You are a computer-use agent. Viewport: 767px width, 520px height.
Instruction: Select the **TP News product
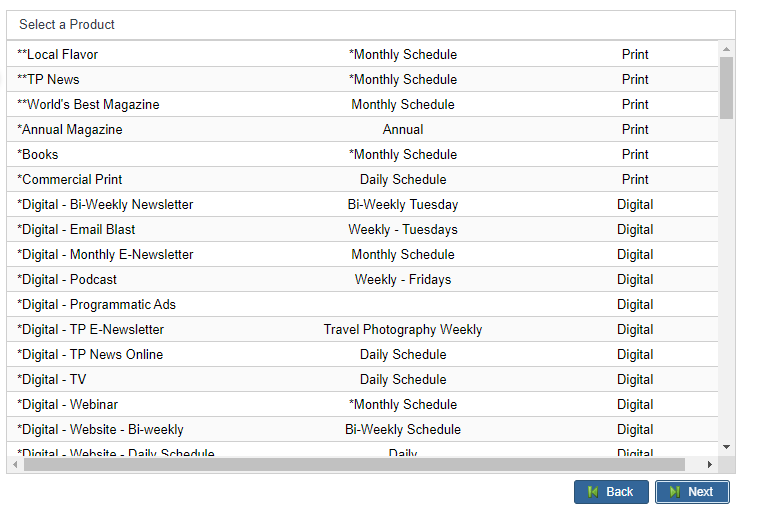click(362, 79)
